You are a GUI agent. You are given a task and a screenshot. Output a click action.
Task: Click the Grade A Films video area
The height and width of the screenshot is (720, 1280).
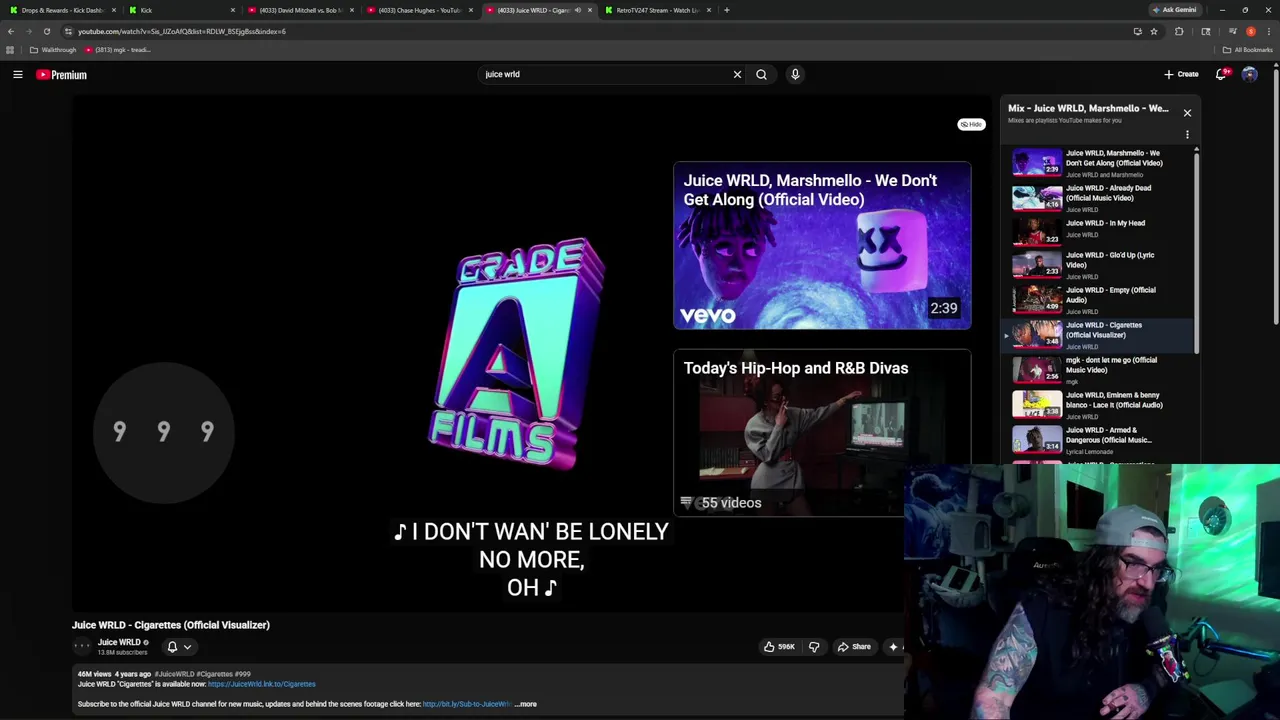coord(516,352)
